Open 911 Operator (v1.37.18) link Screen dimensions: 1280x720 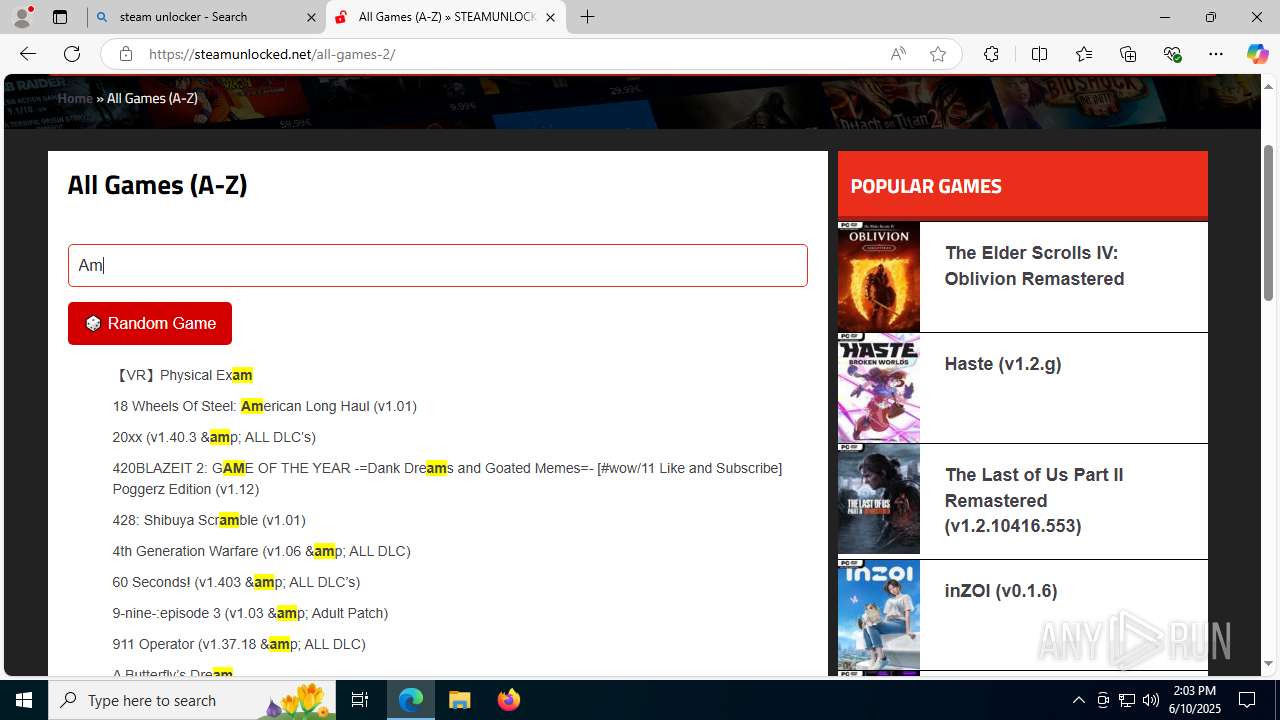coord(239,644)
